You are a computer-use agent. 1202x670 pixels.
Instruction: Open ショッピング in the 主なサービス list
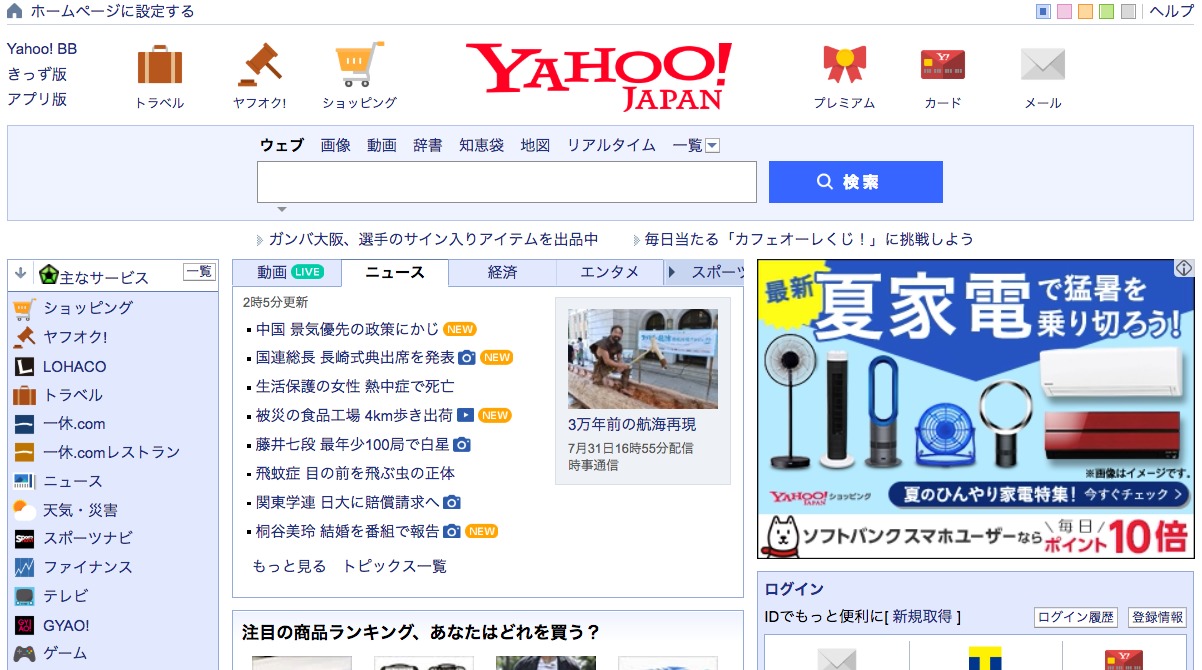pos(88,308)
